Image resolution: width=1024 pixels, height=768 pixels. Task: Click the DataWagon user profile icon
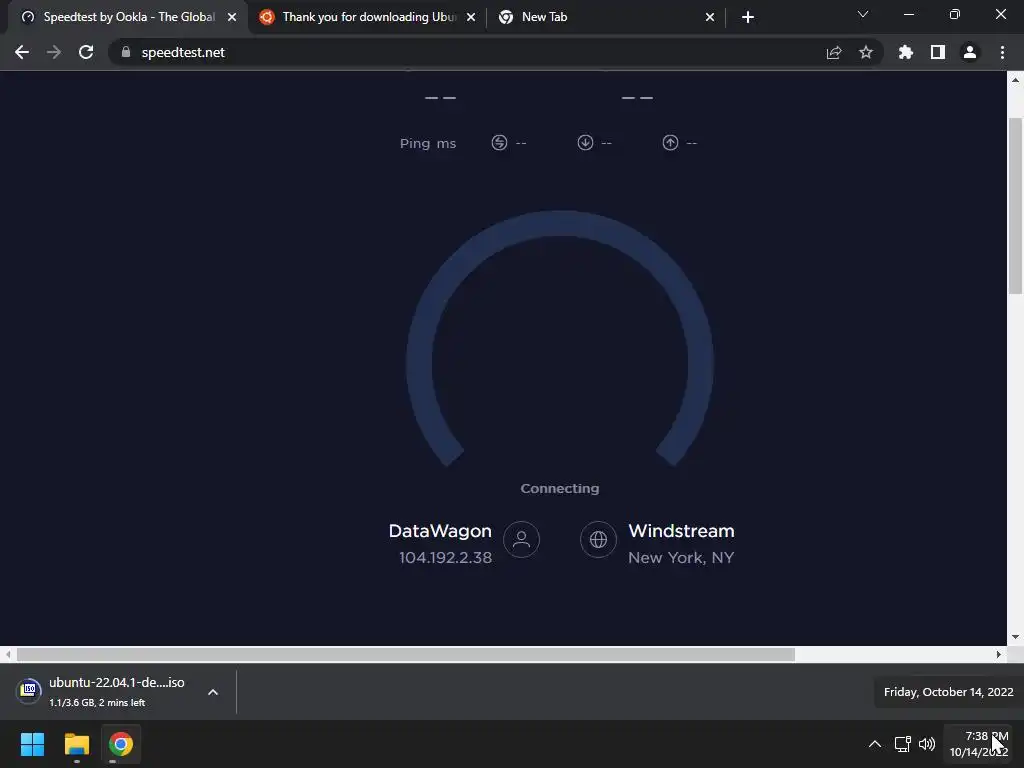[x=521, y=539]
